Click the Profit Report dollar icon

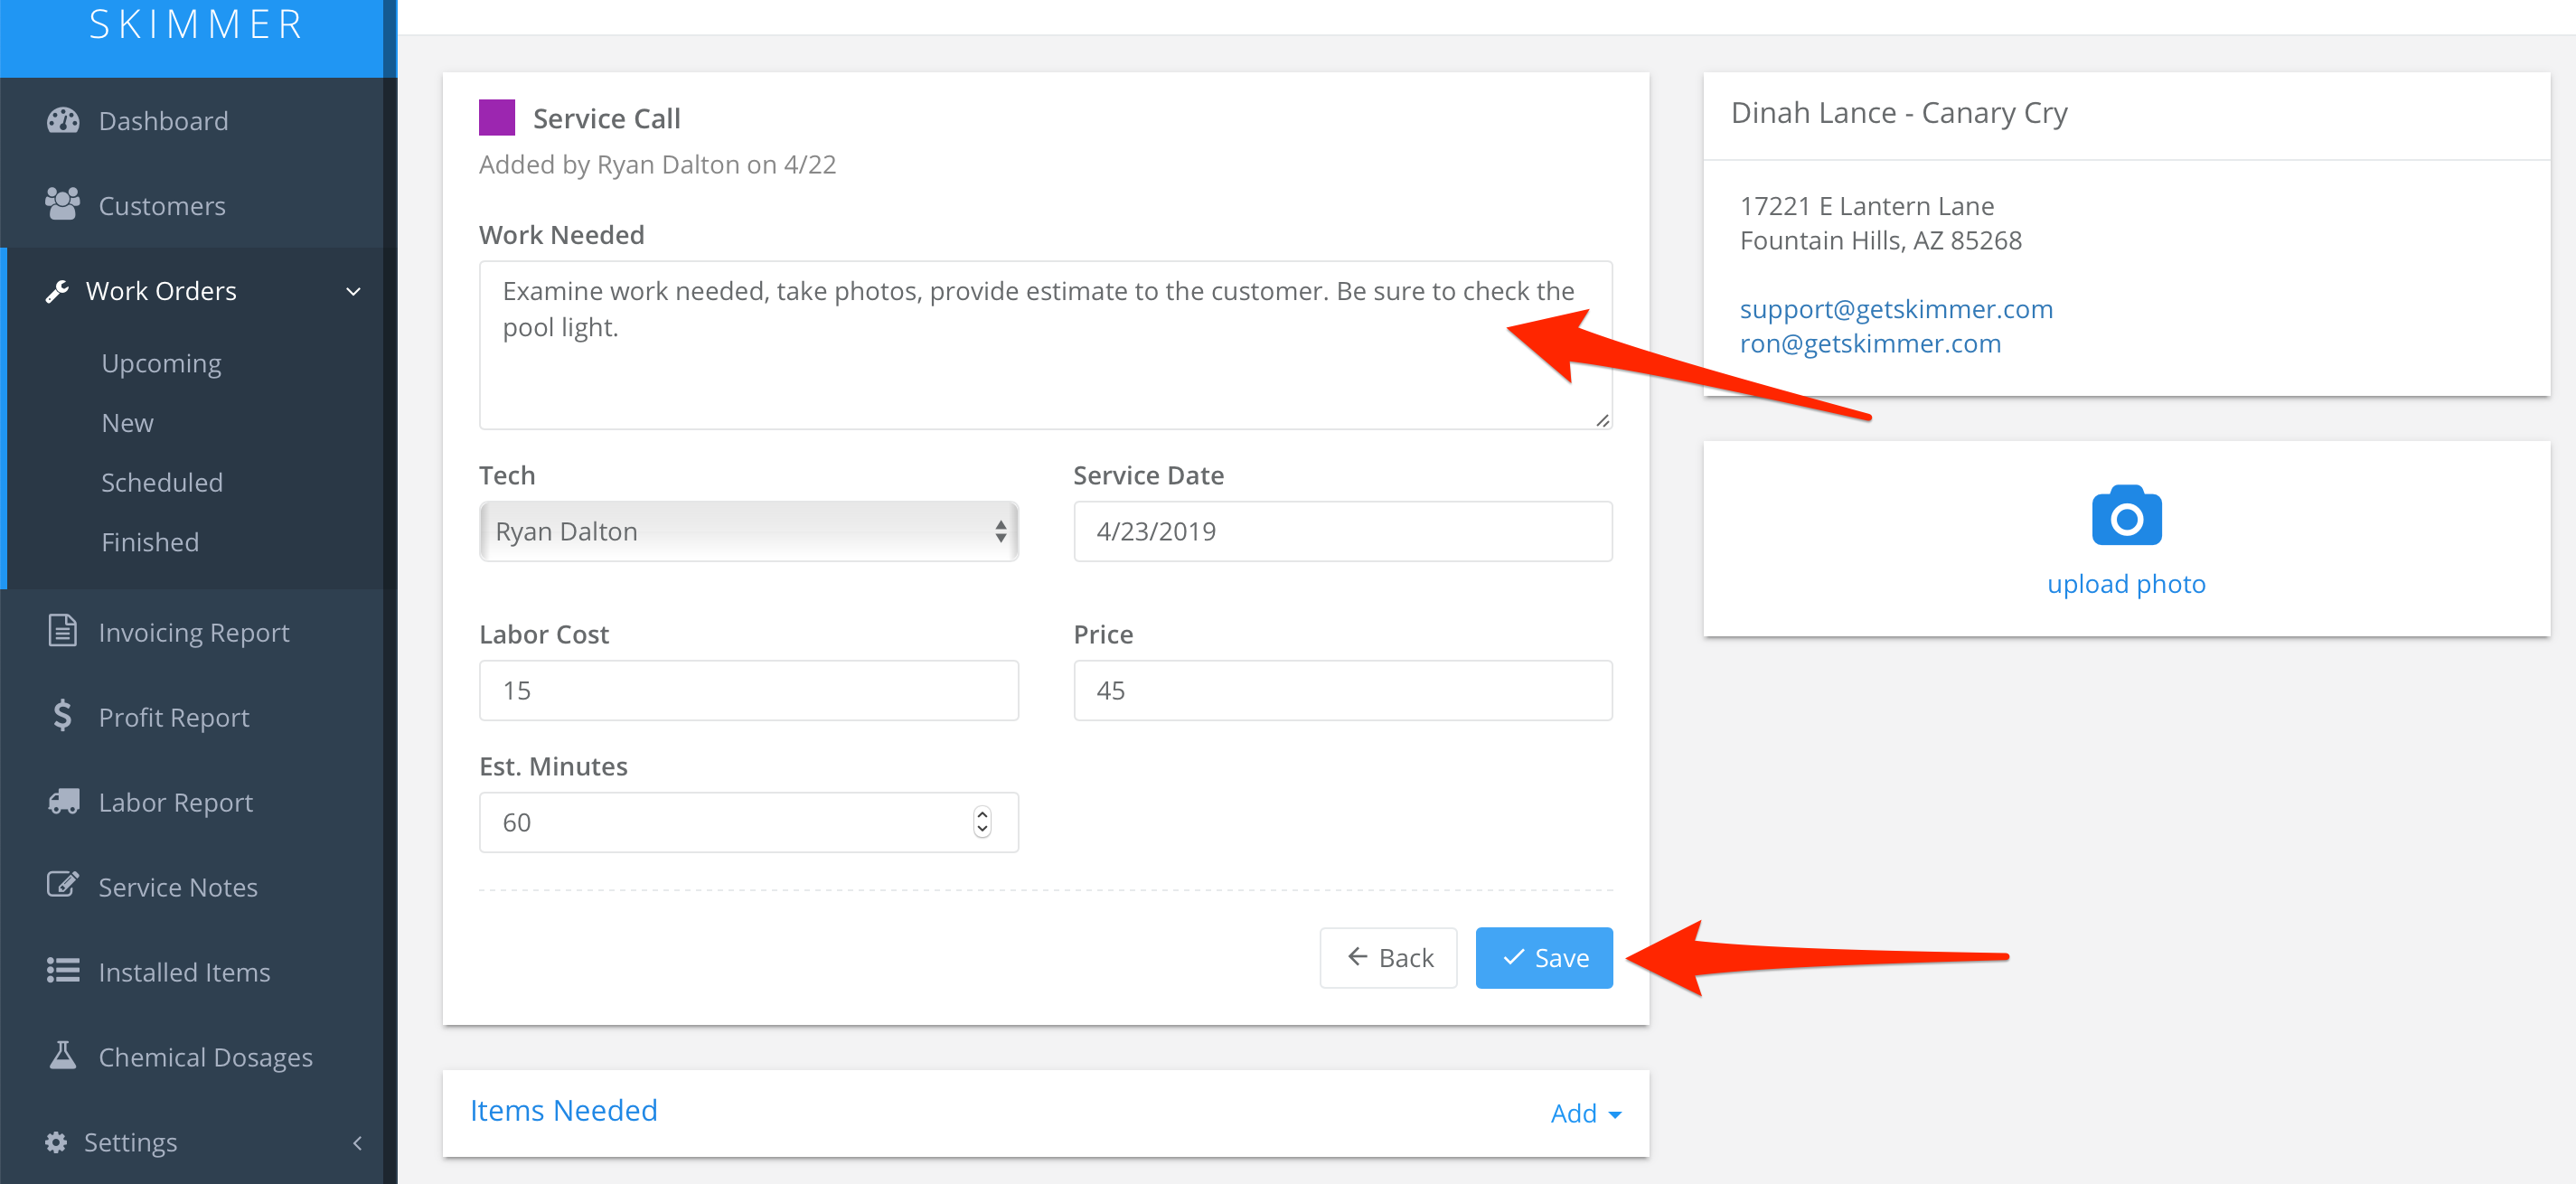pyautogui.click(x=62, y=716)
